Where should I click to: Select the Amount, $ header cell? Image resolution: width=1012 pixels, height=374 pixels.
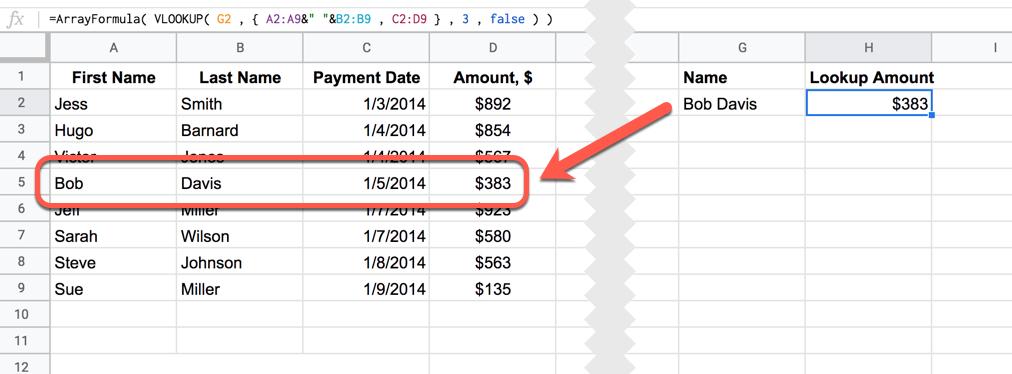click(492, 77)
